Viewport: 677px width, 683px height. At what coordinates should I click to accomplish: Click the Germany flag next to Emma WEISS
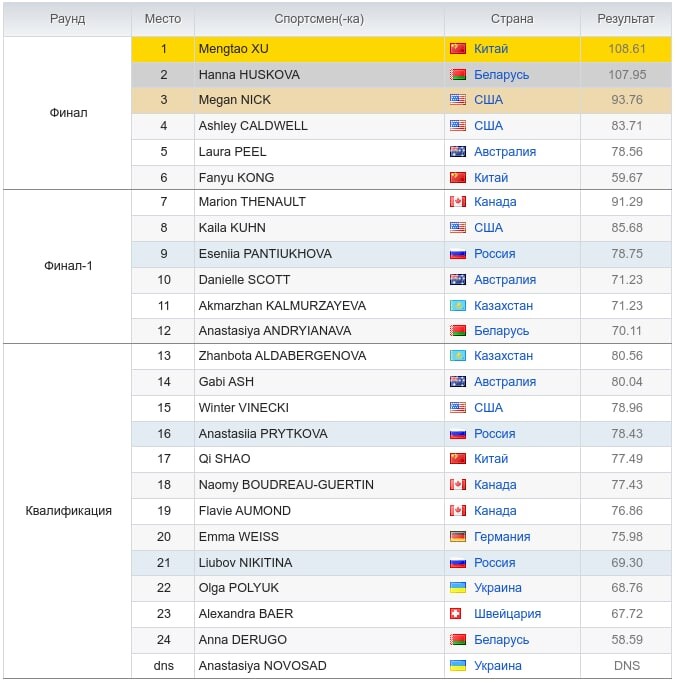(x=458, y=537)
